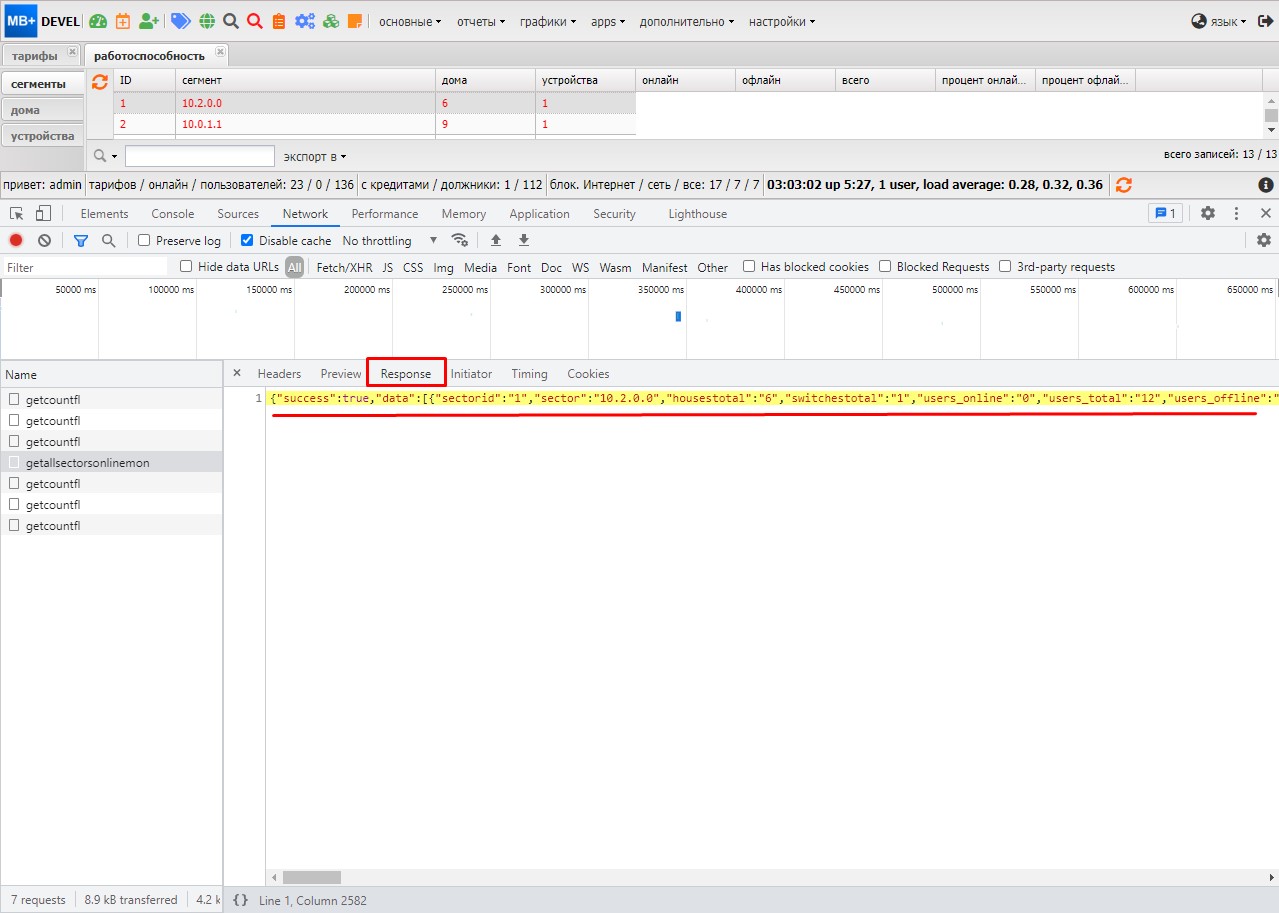This screenshot has height=913, width=1279.
Task: Select the дома side button
Action: [x=40, y=110]
